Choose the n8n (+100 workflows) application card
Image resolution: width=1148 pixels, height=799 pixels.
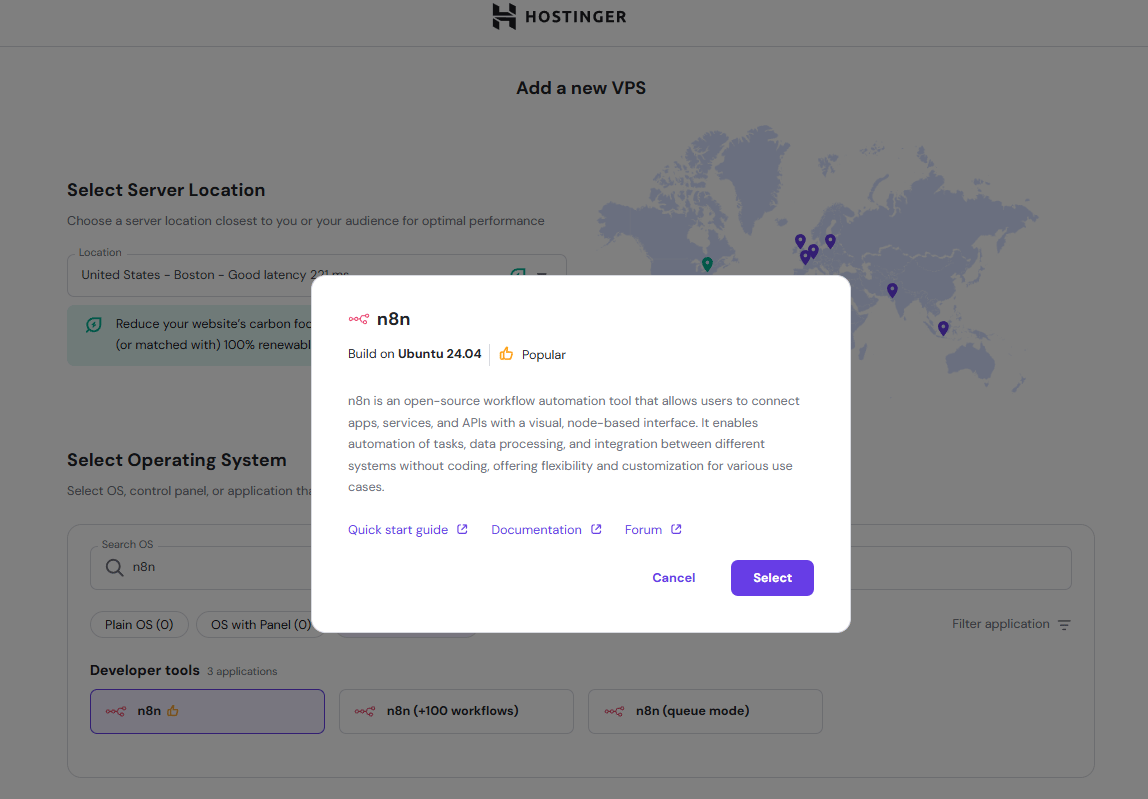point(456,711)
